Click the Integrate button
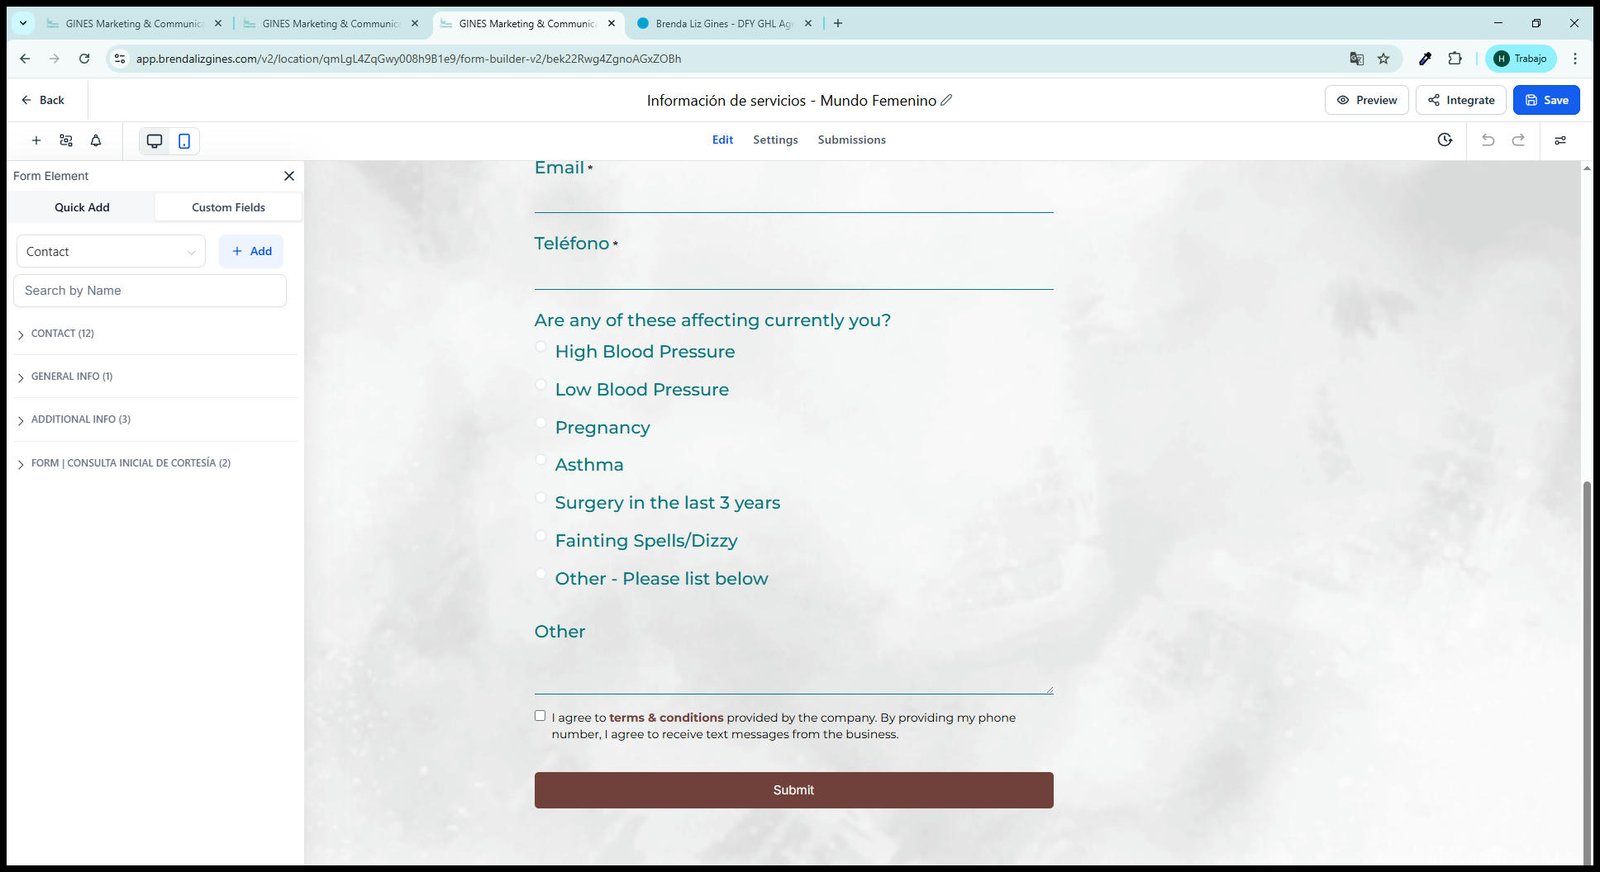 (1461, 100)
